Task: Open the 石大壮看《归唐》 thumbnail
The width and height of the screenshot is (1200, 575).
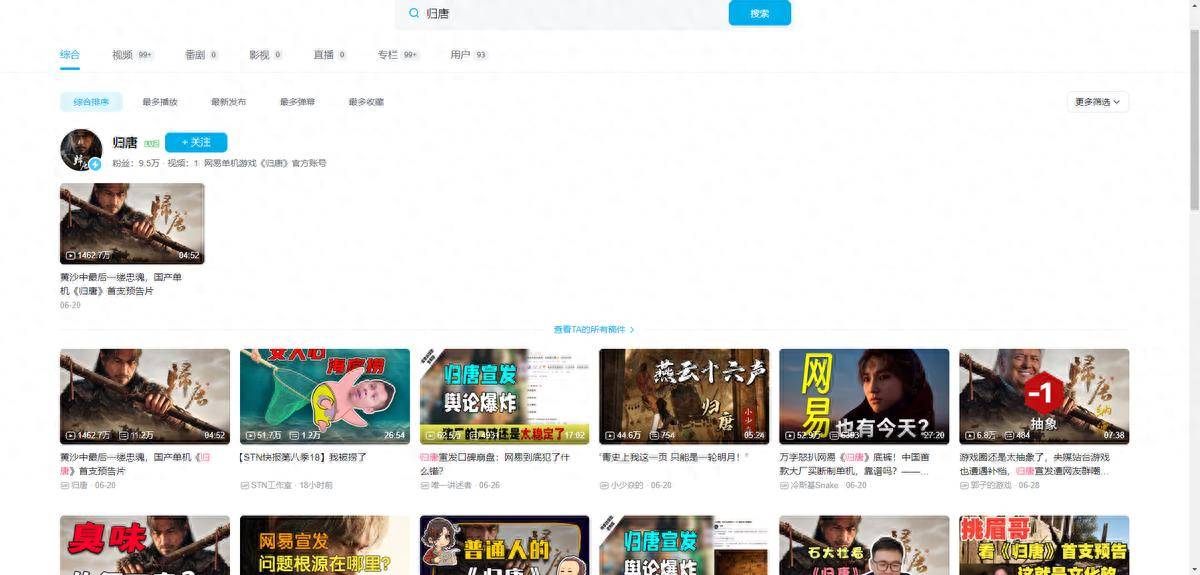Action: (x=864, y=545)
